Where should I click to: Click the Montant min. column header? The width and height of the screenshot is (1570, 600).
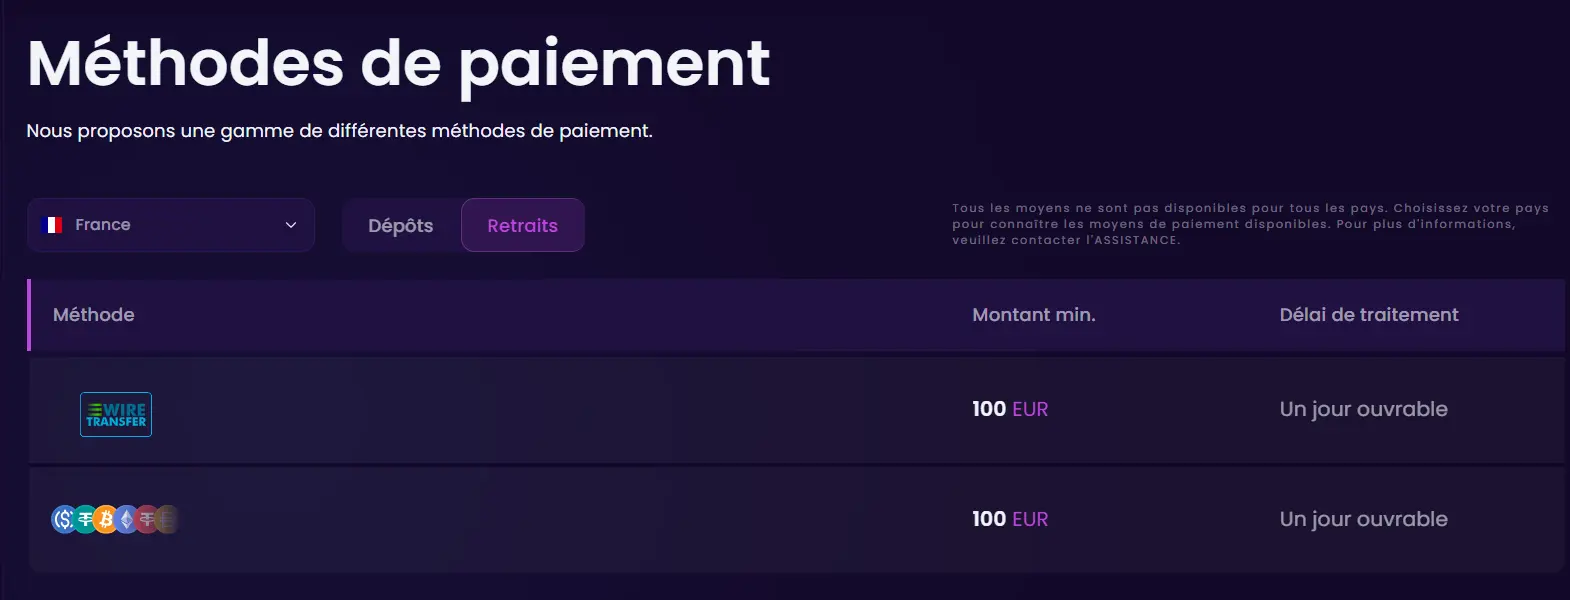point(1034,315)
